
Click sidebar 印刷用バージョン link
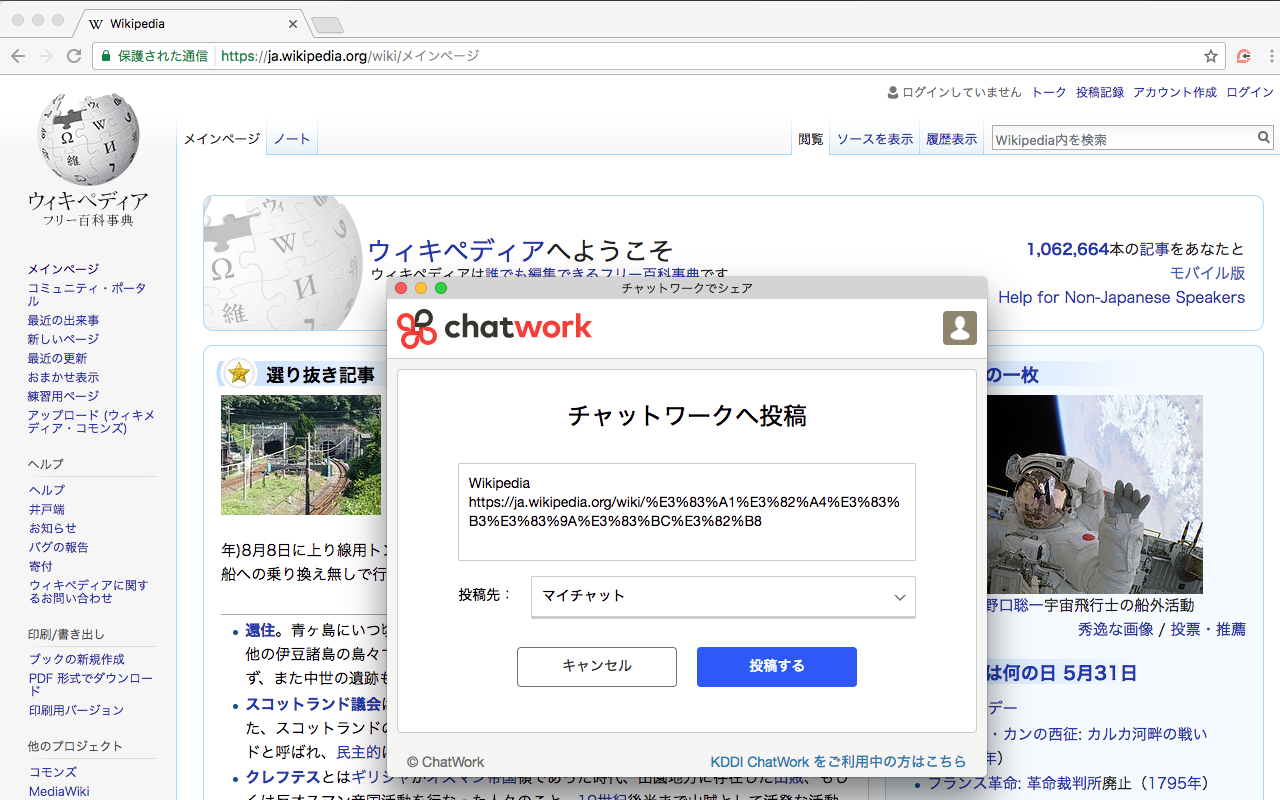(76, 710)
